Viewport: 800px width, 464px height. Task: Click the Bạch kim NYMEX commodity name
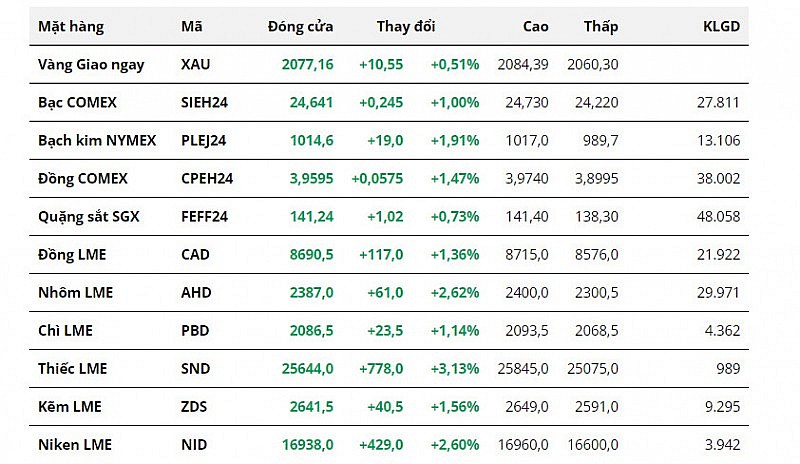(x=97, y=140)
